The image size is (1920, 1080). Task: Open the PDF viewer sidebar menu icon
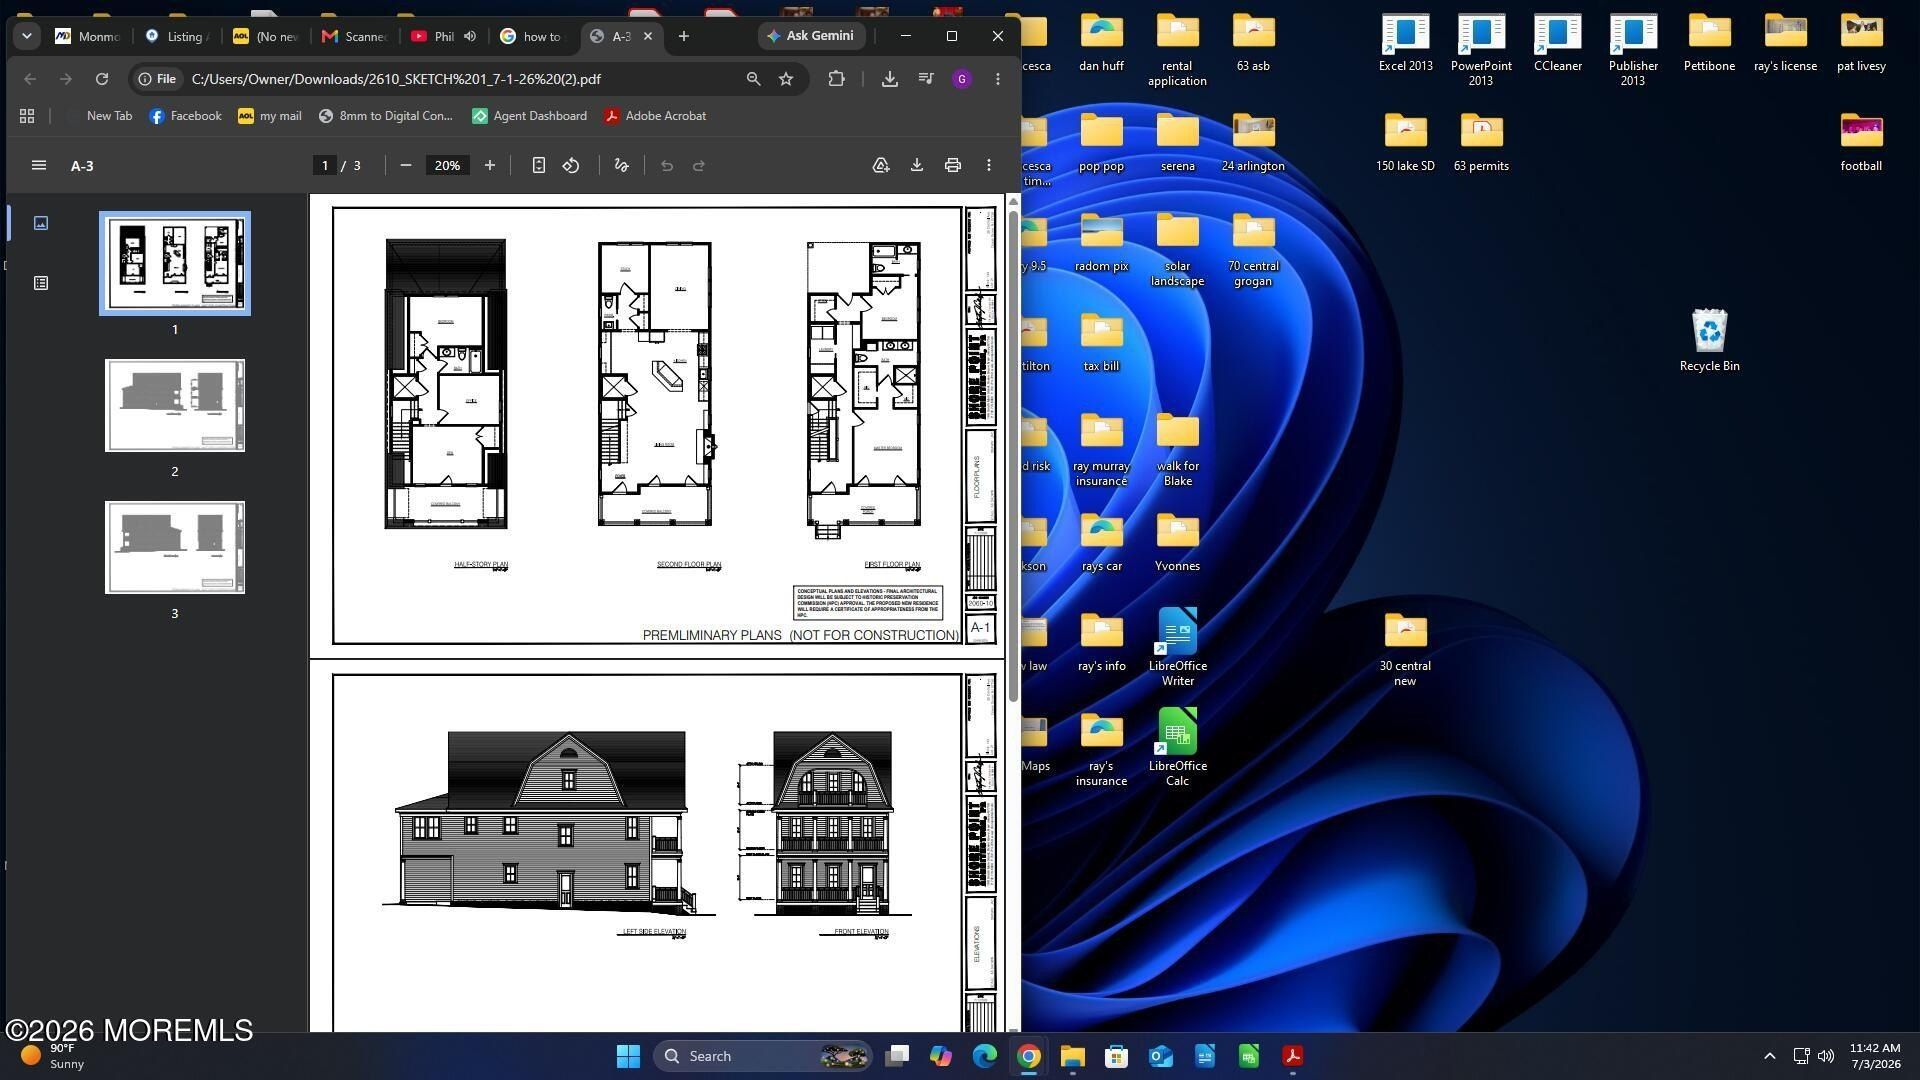39,165
